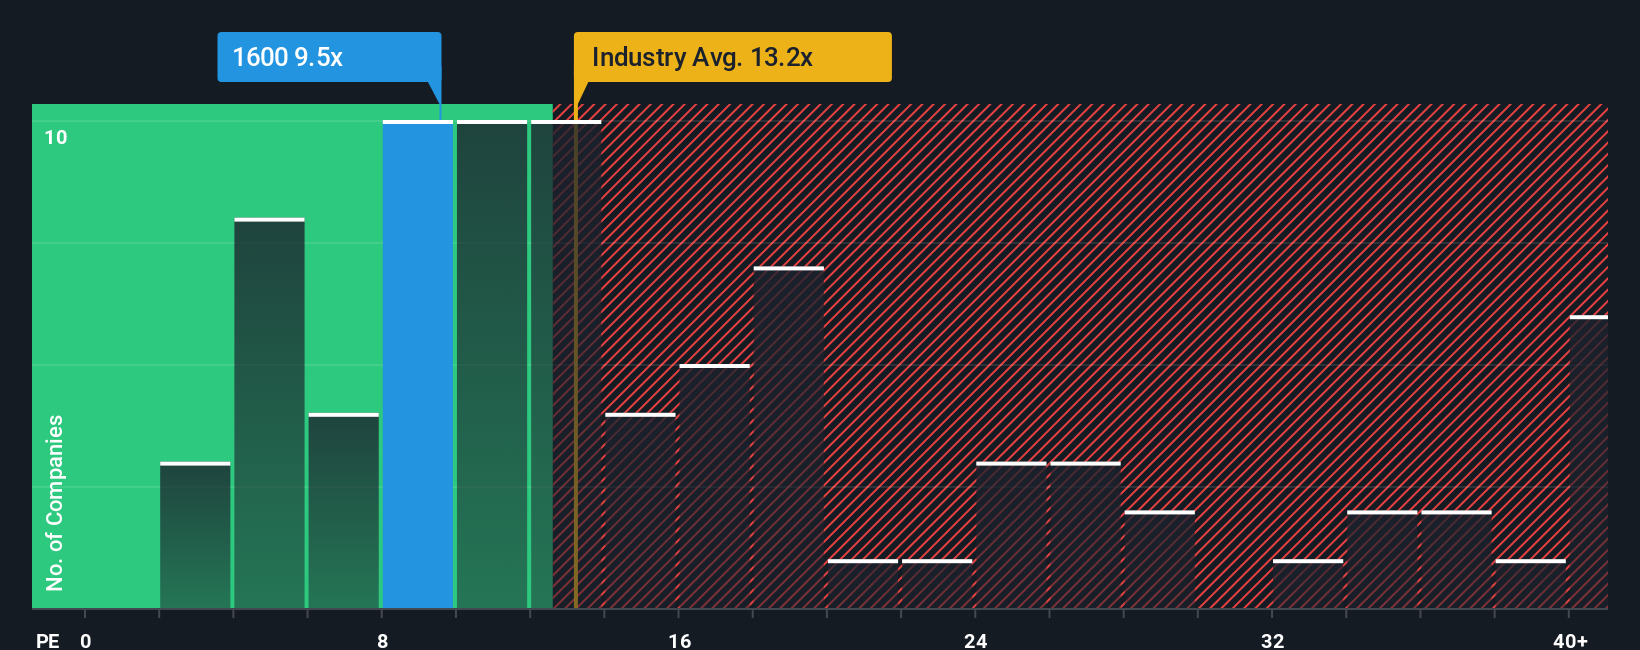
Task: Select the bar starting at PE 24
Action: coord(1011,535)
